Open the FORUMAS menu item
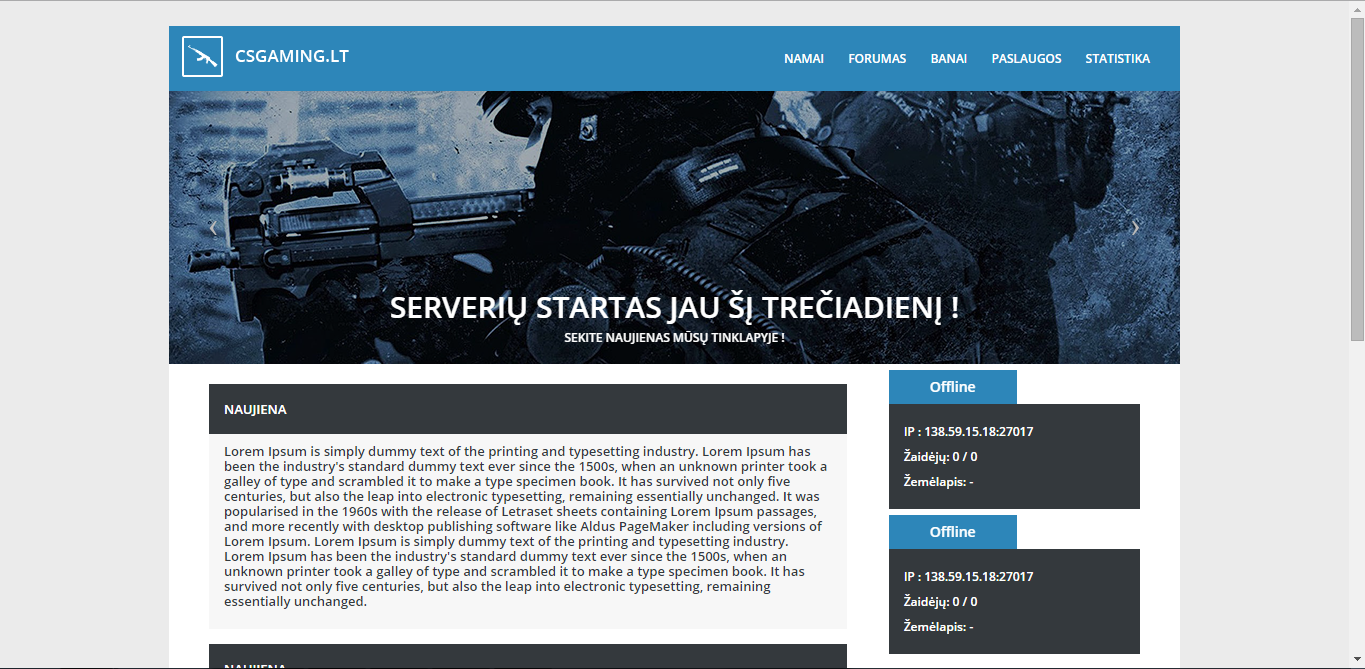Screen dimensions: 1365x669 877,58
